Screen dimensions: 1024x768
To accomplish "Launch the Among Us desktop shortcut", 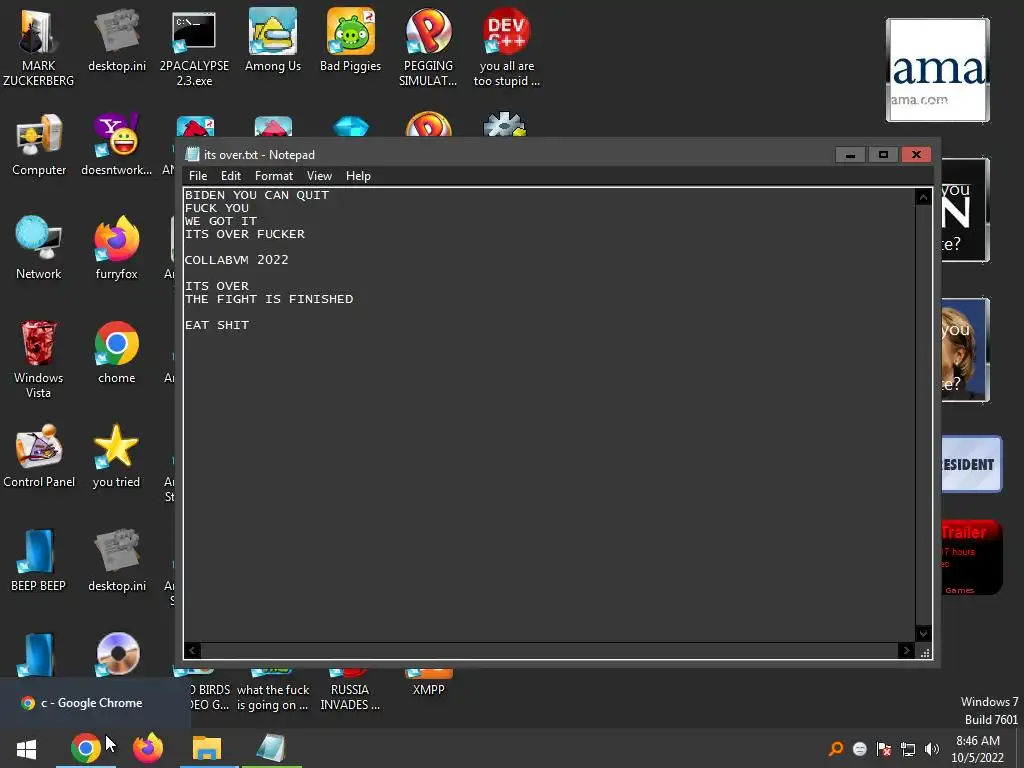I will pyautogui.click(x=272, y=40).
